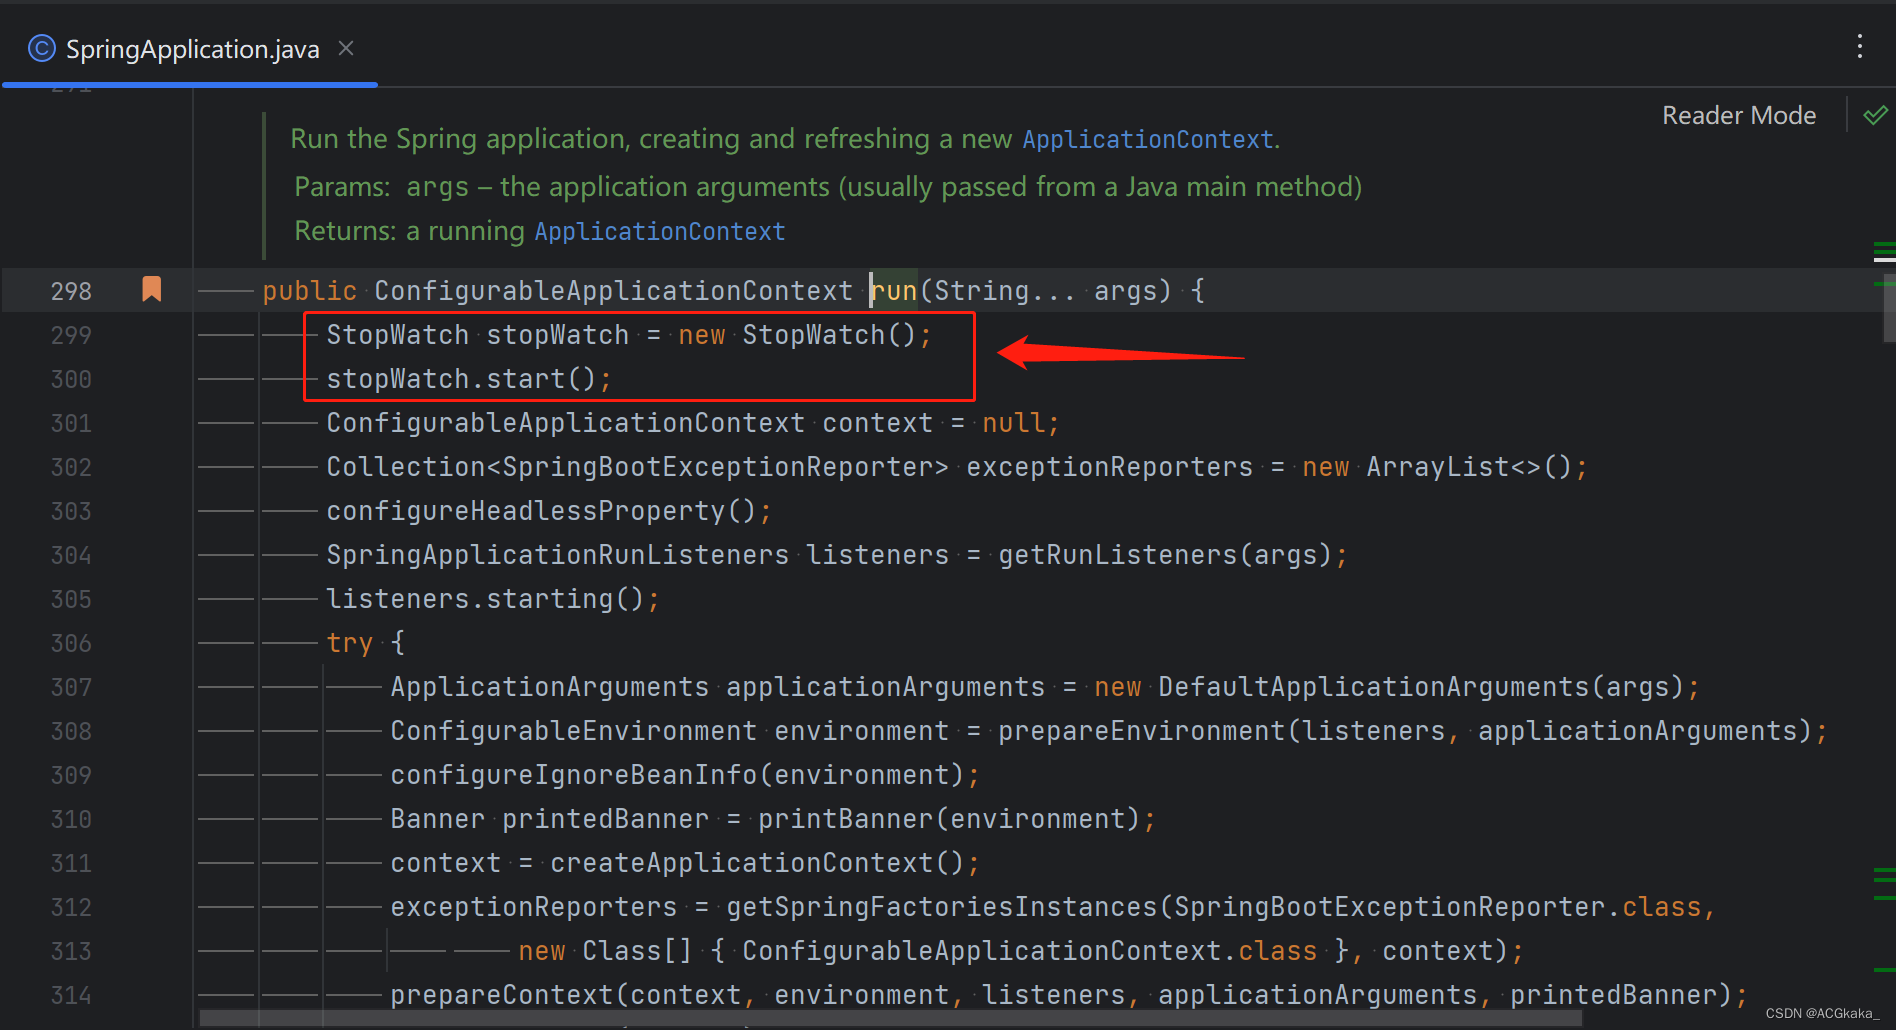This screenshot has height=1030, width=1896.
Task: Close the SpringApplication.java tab
Action: point(346,48)
